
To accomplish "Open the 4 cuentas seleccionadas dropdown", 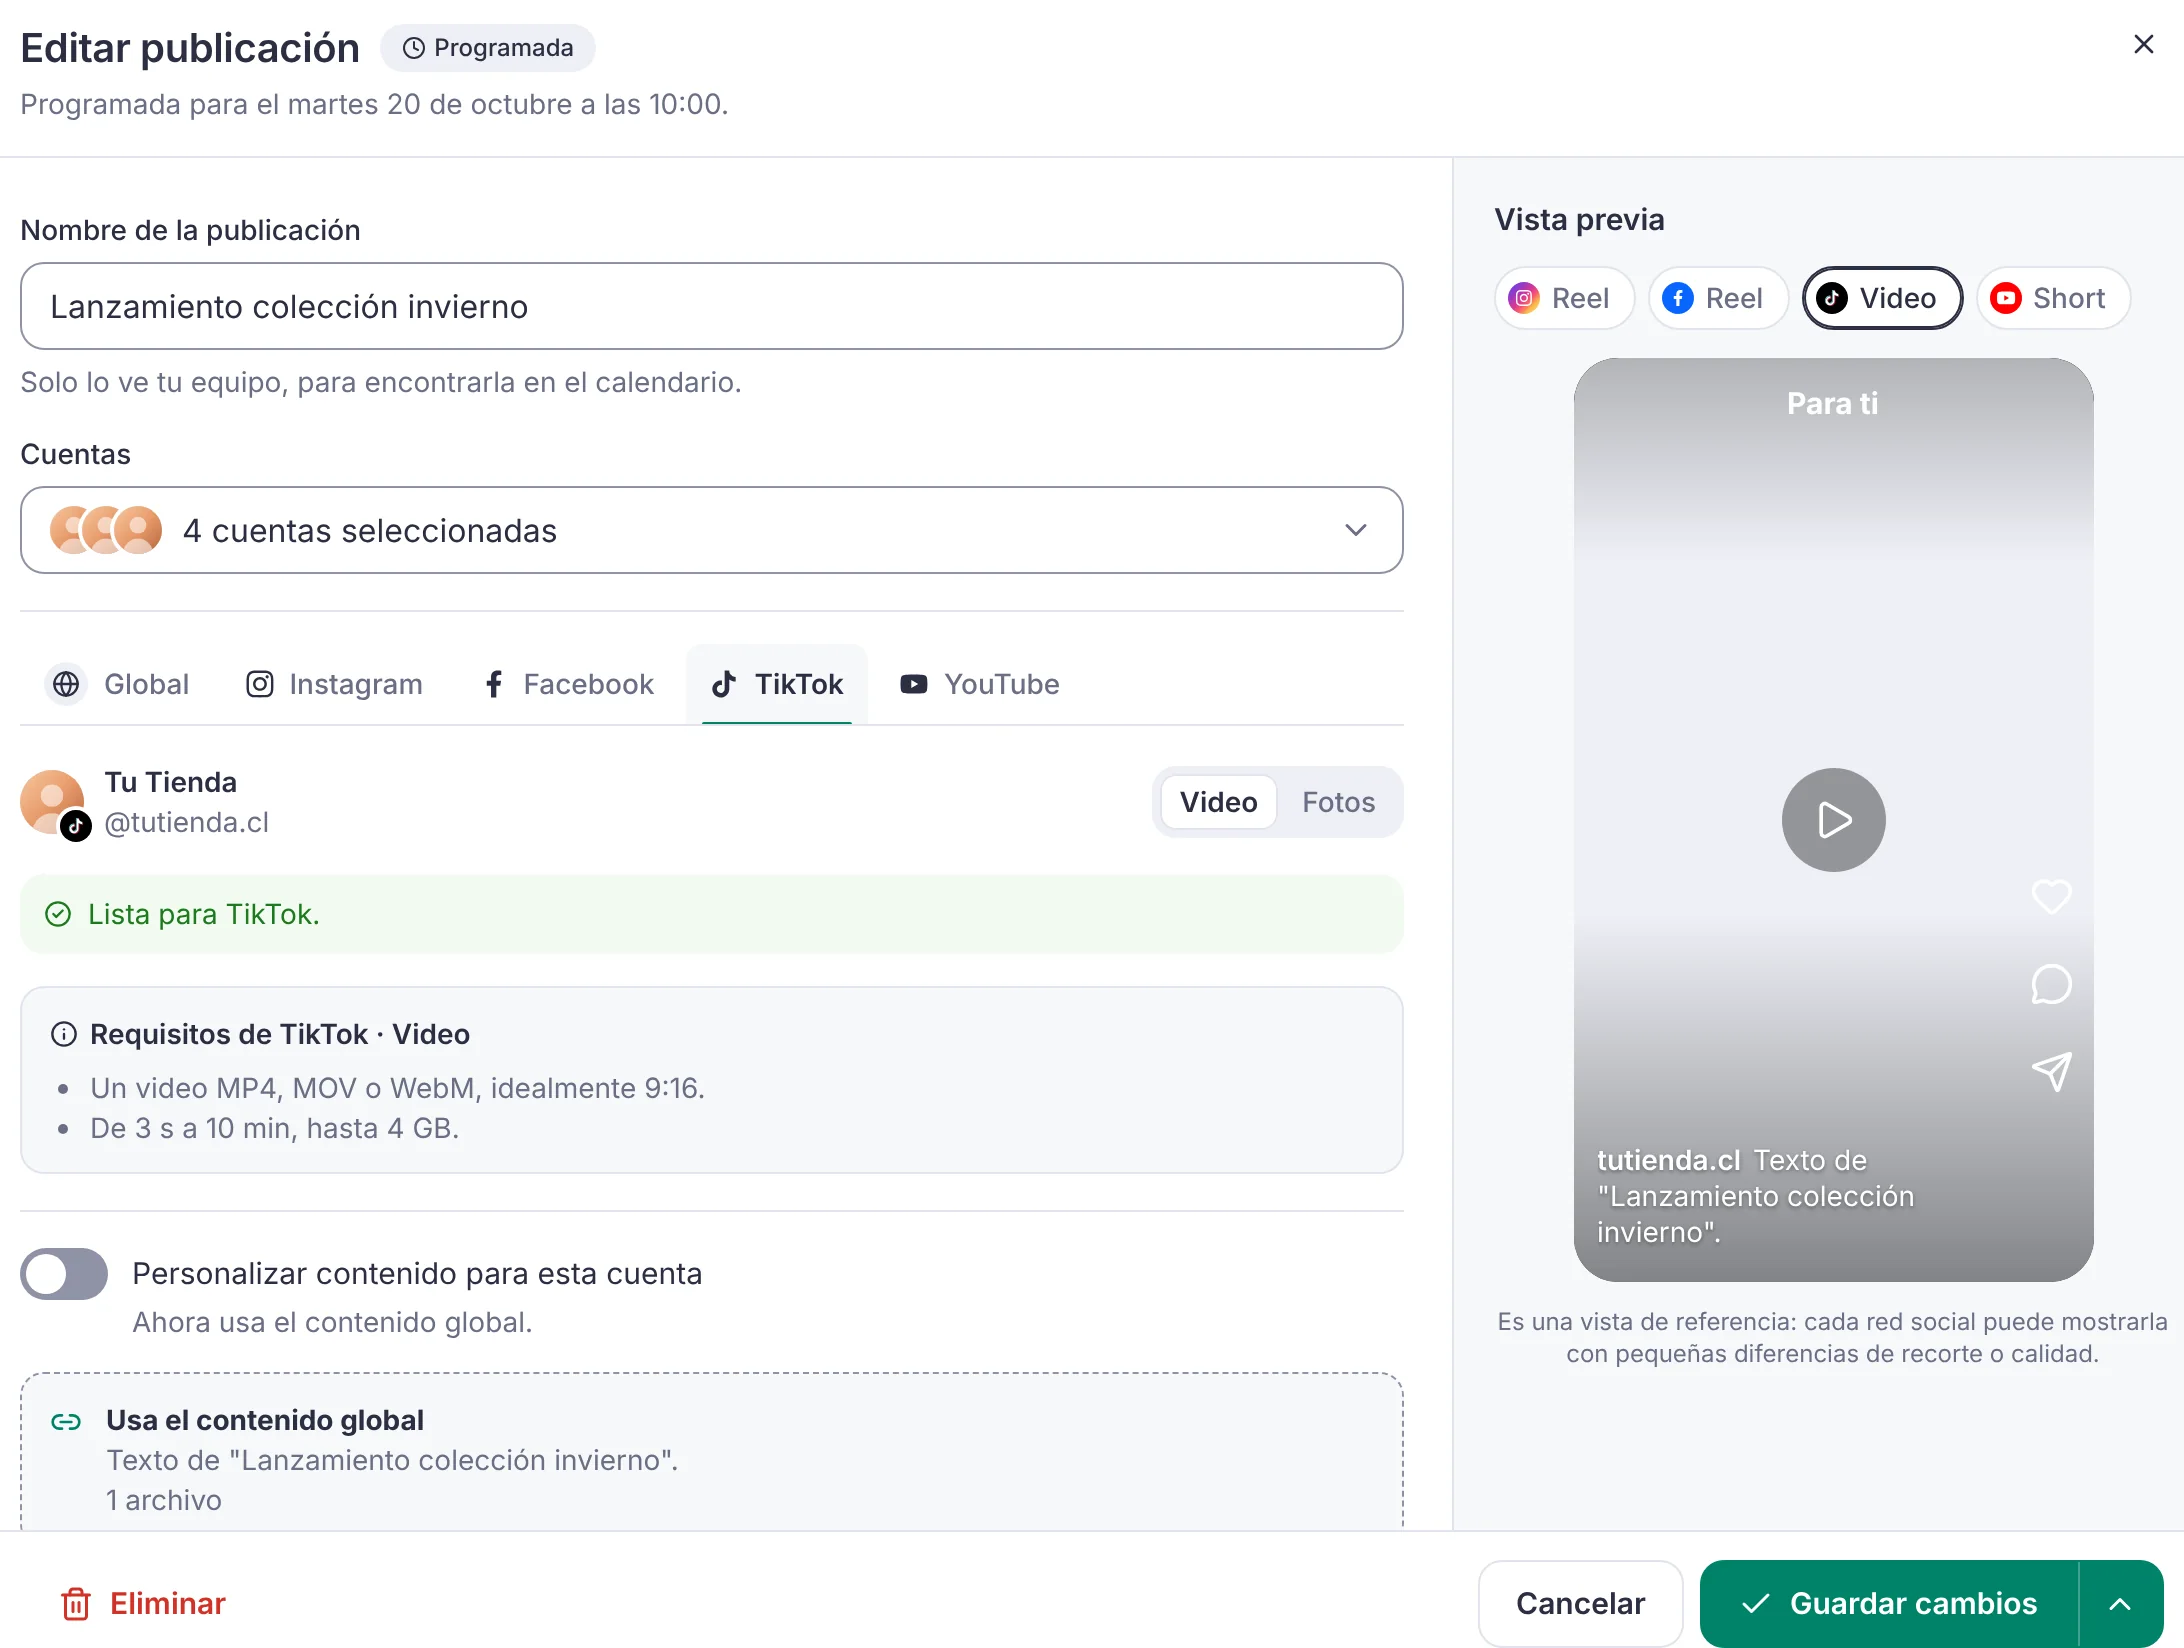I will coord(711,530).
